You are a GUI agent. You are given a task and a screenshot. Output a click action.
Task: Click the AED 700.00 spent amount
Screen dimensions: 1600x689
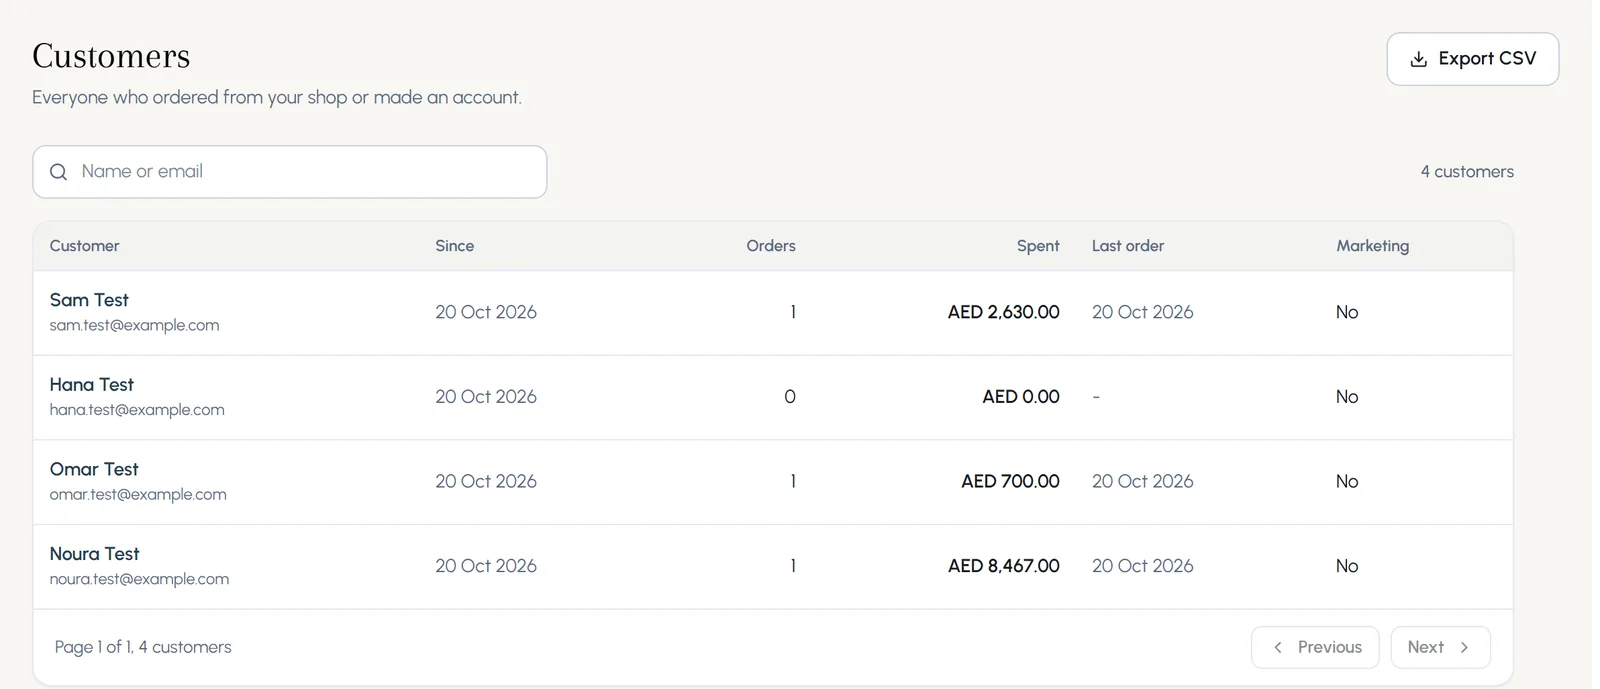coord(1010,481)
